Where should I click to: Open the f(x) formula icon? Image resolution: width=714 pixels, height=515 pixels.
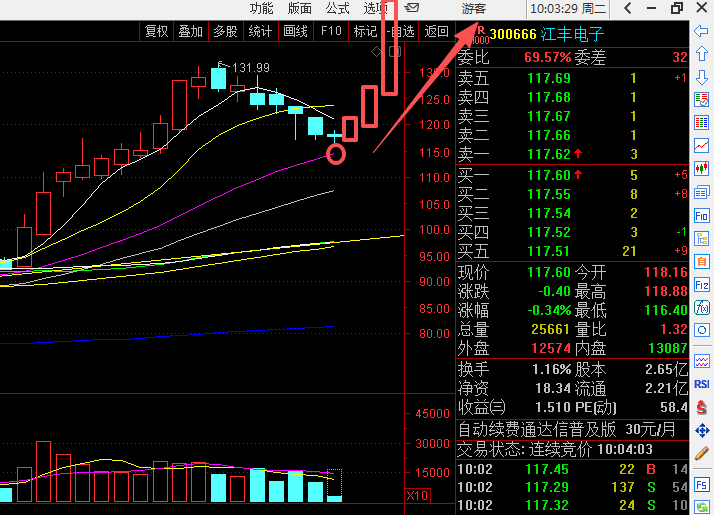(x=701, y=308)
